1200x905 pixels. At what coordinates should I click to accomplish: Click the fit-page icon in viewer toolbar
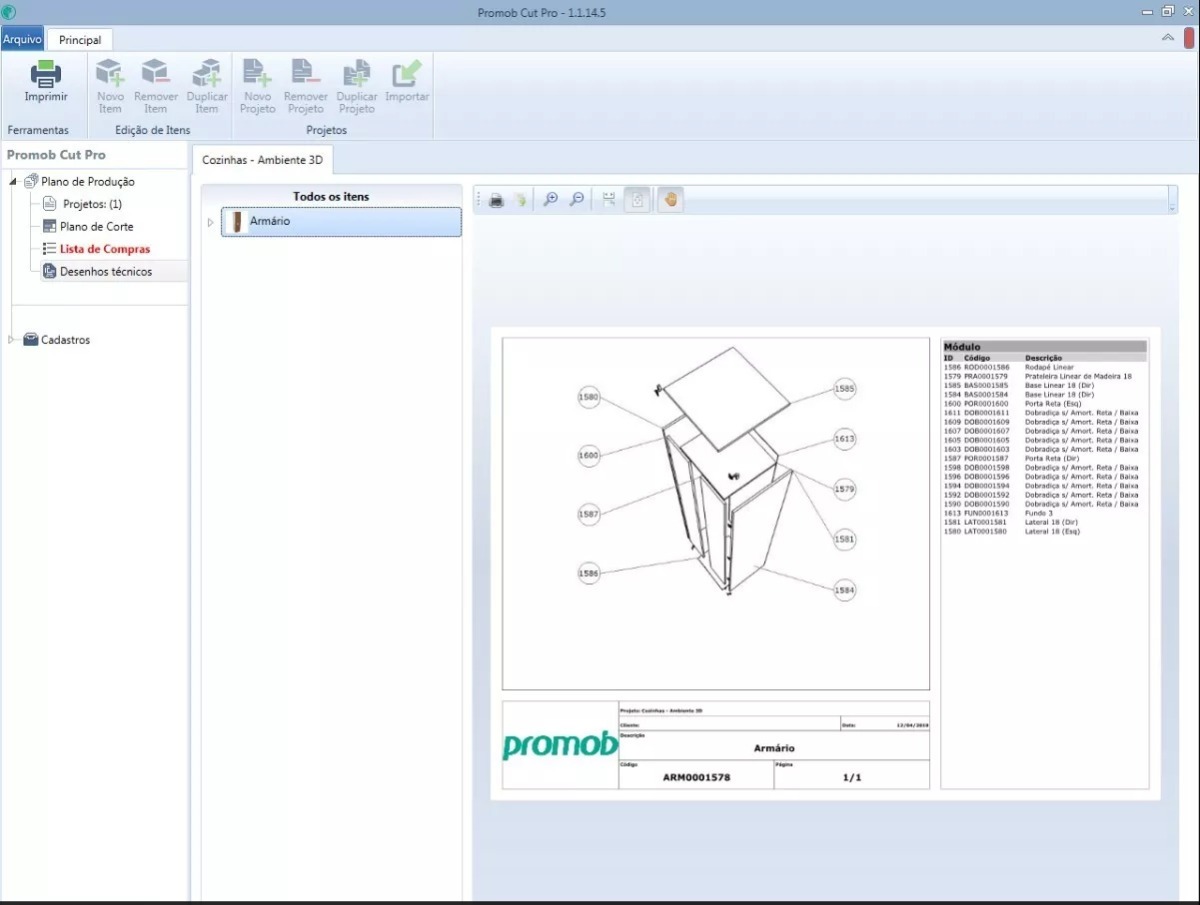(637, 200)
